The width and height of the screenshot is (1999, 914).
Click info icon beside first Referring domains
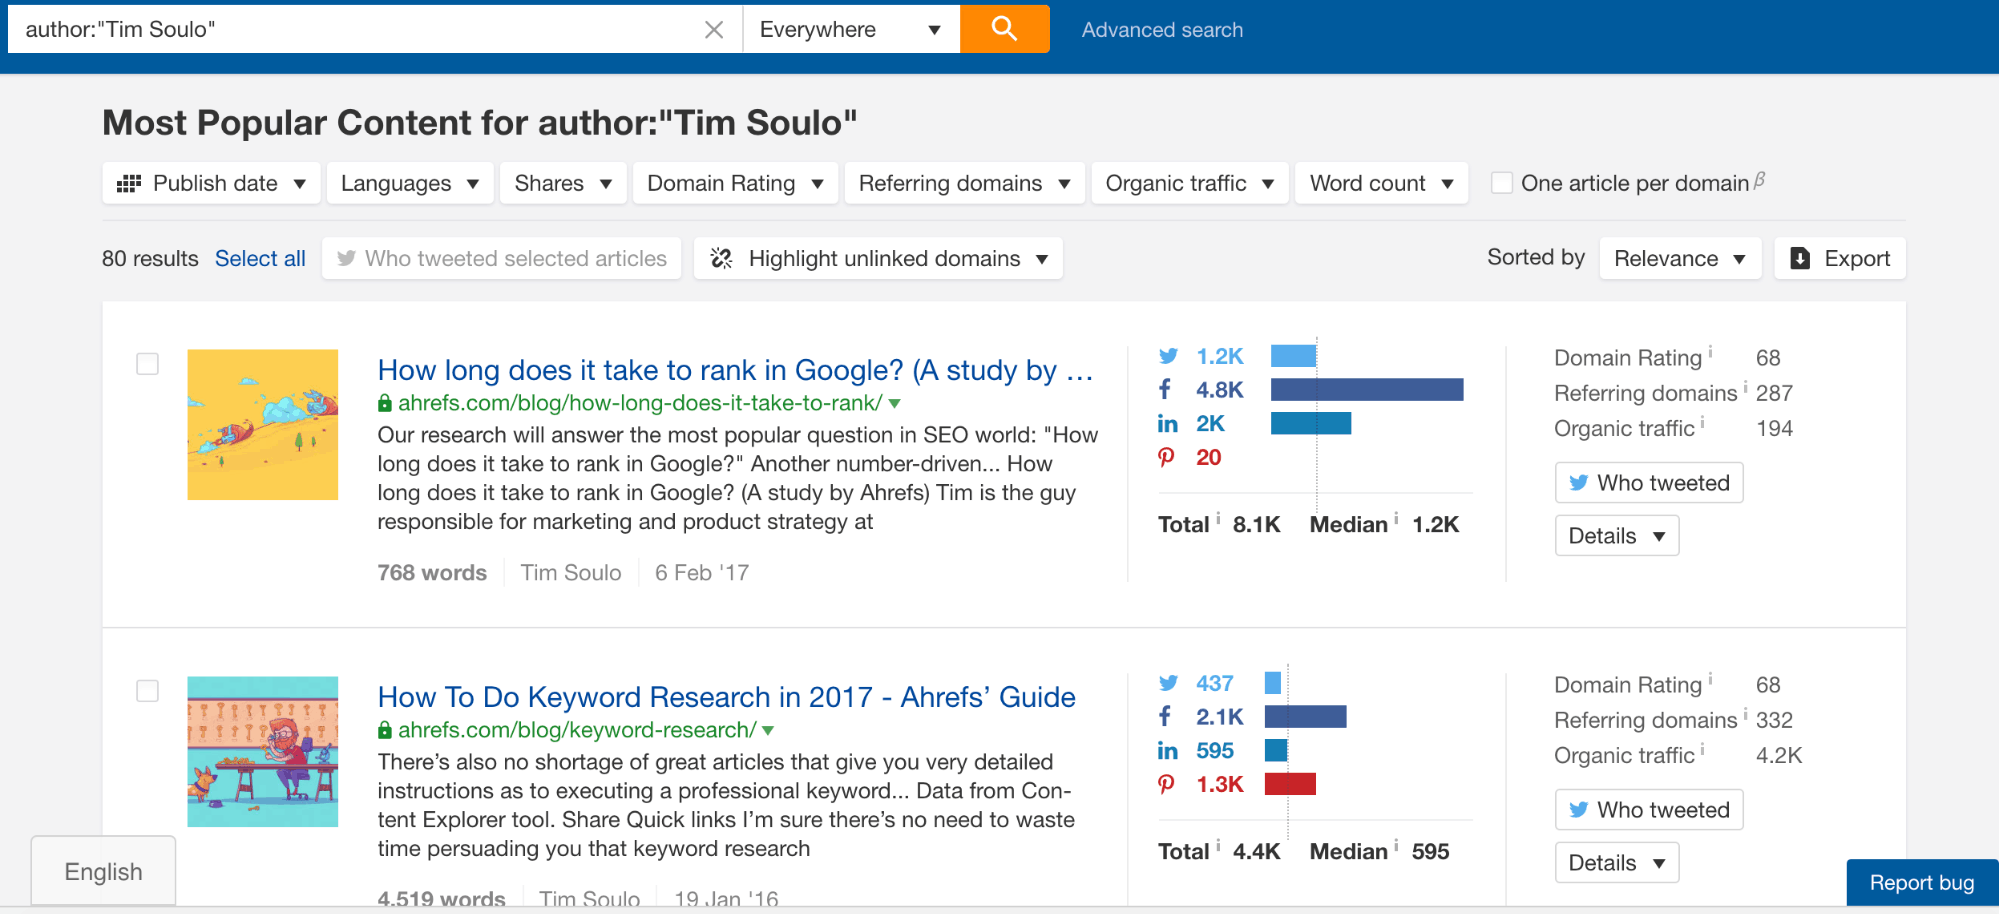pos(1746,386)
